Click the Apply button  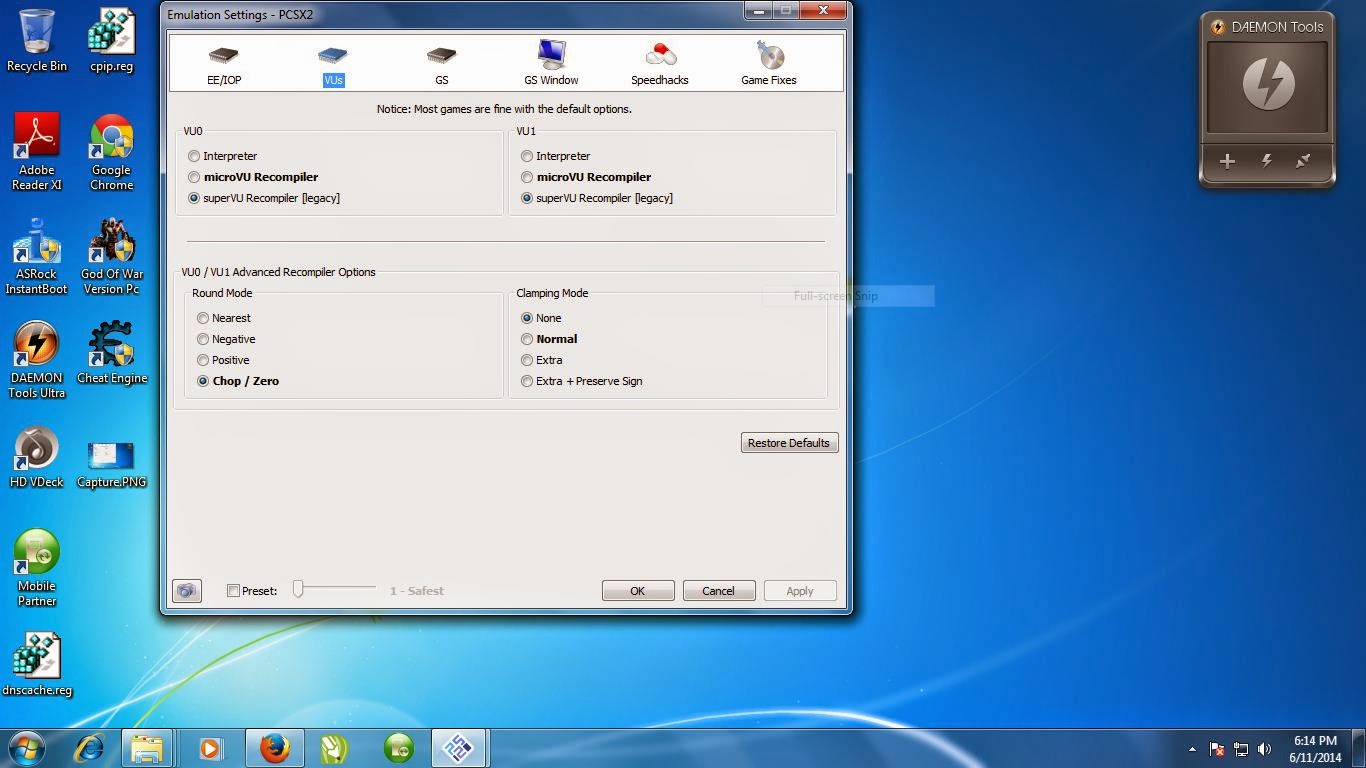[800, 591]
